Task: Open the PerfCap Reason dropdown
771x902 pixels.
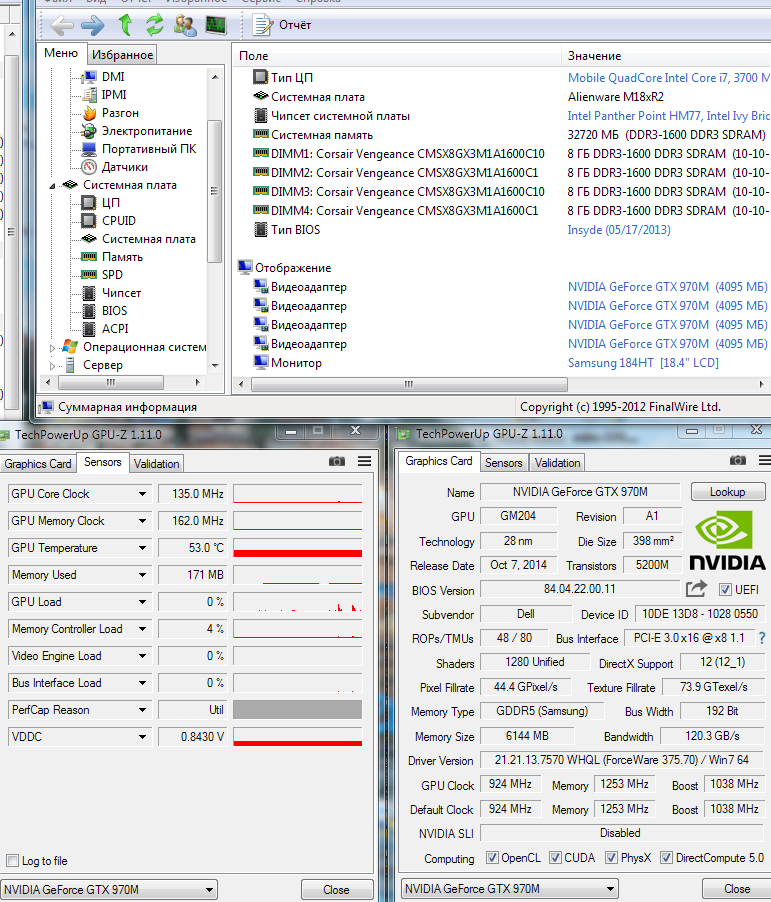Action: (142, 710)
